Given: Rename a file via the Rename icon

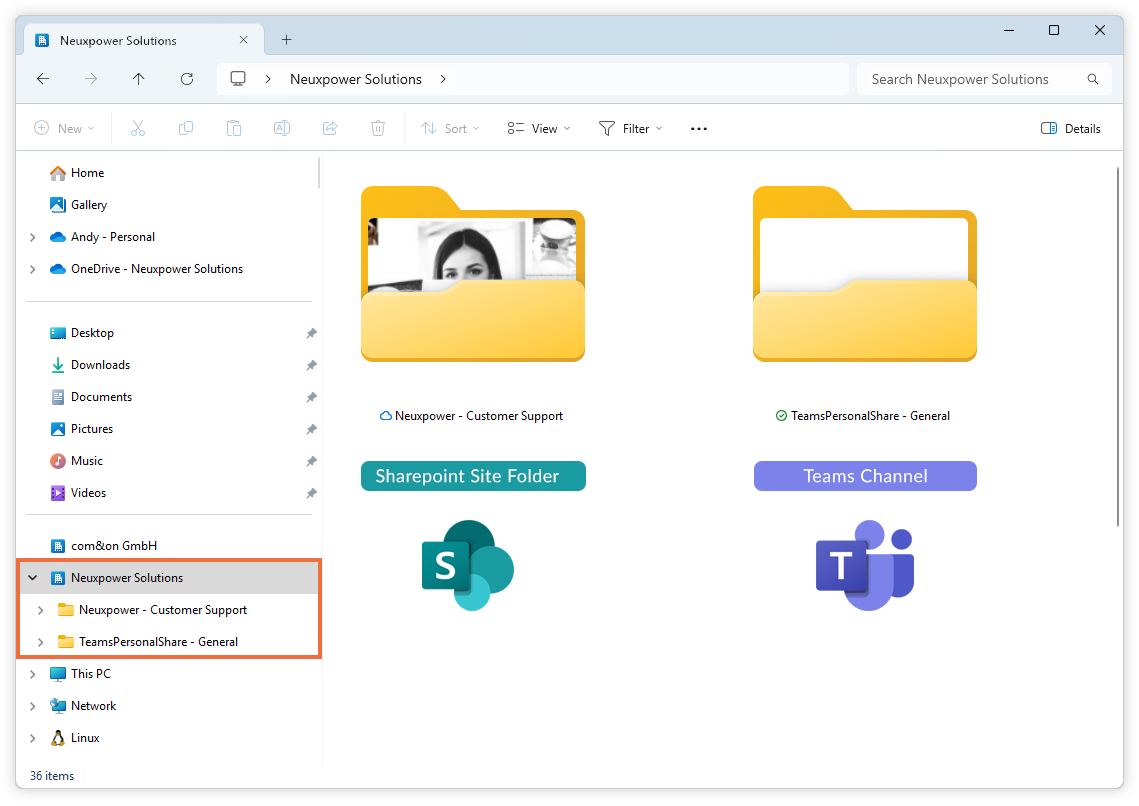Looking at the screenshot, I should click(281, 128).
